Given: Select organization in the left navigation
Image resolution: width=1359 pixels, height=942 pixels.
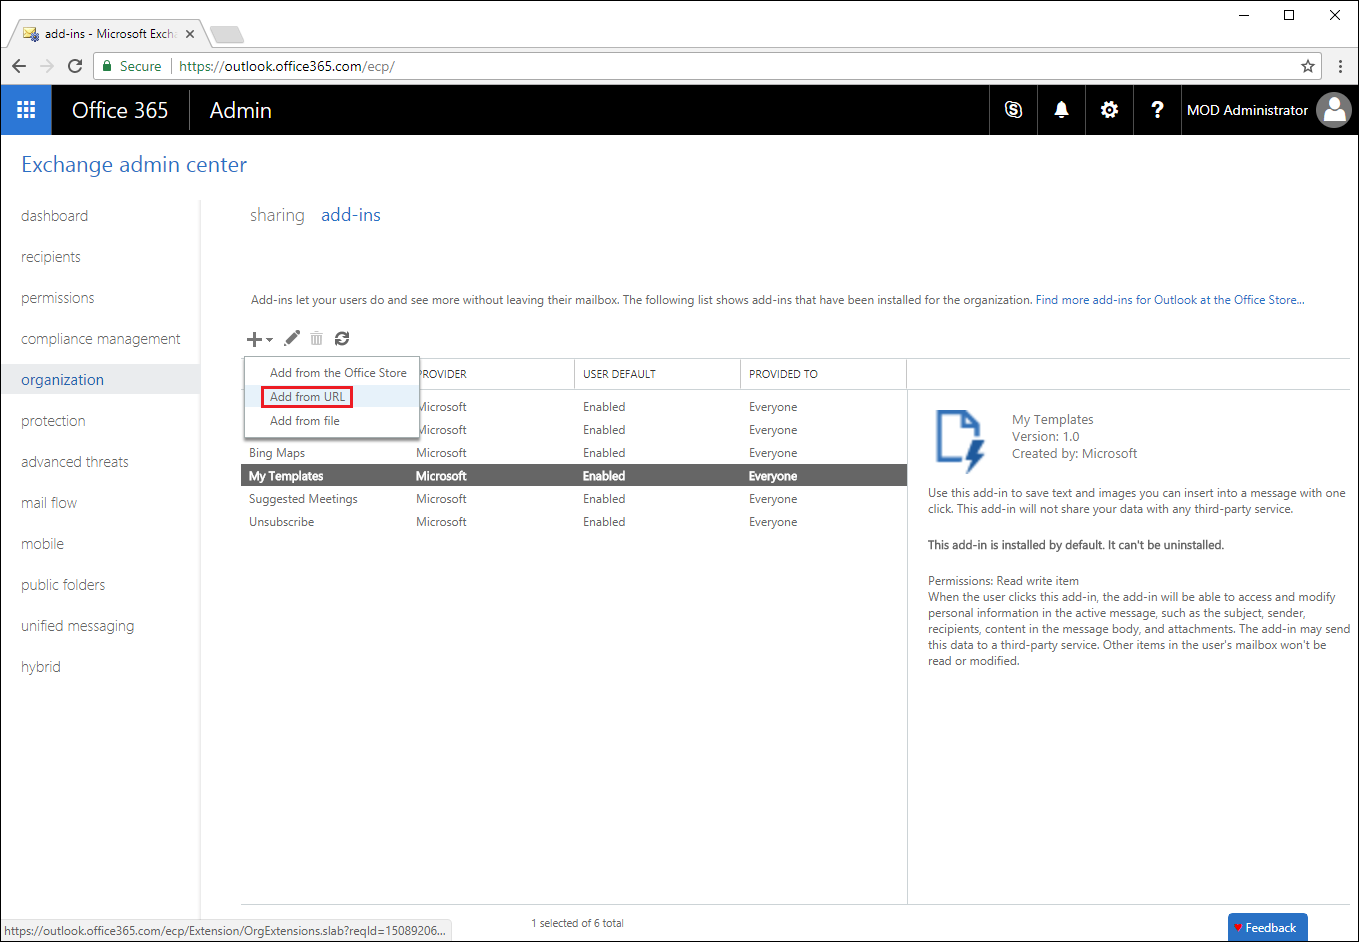Looking at the screenshot, I should pyautogui.click(x=100, y=380).
